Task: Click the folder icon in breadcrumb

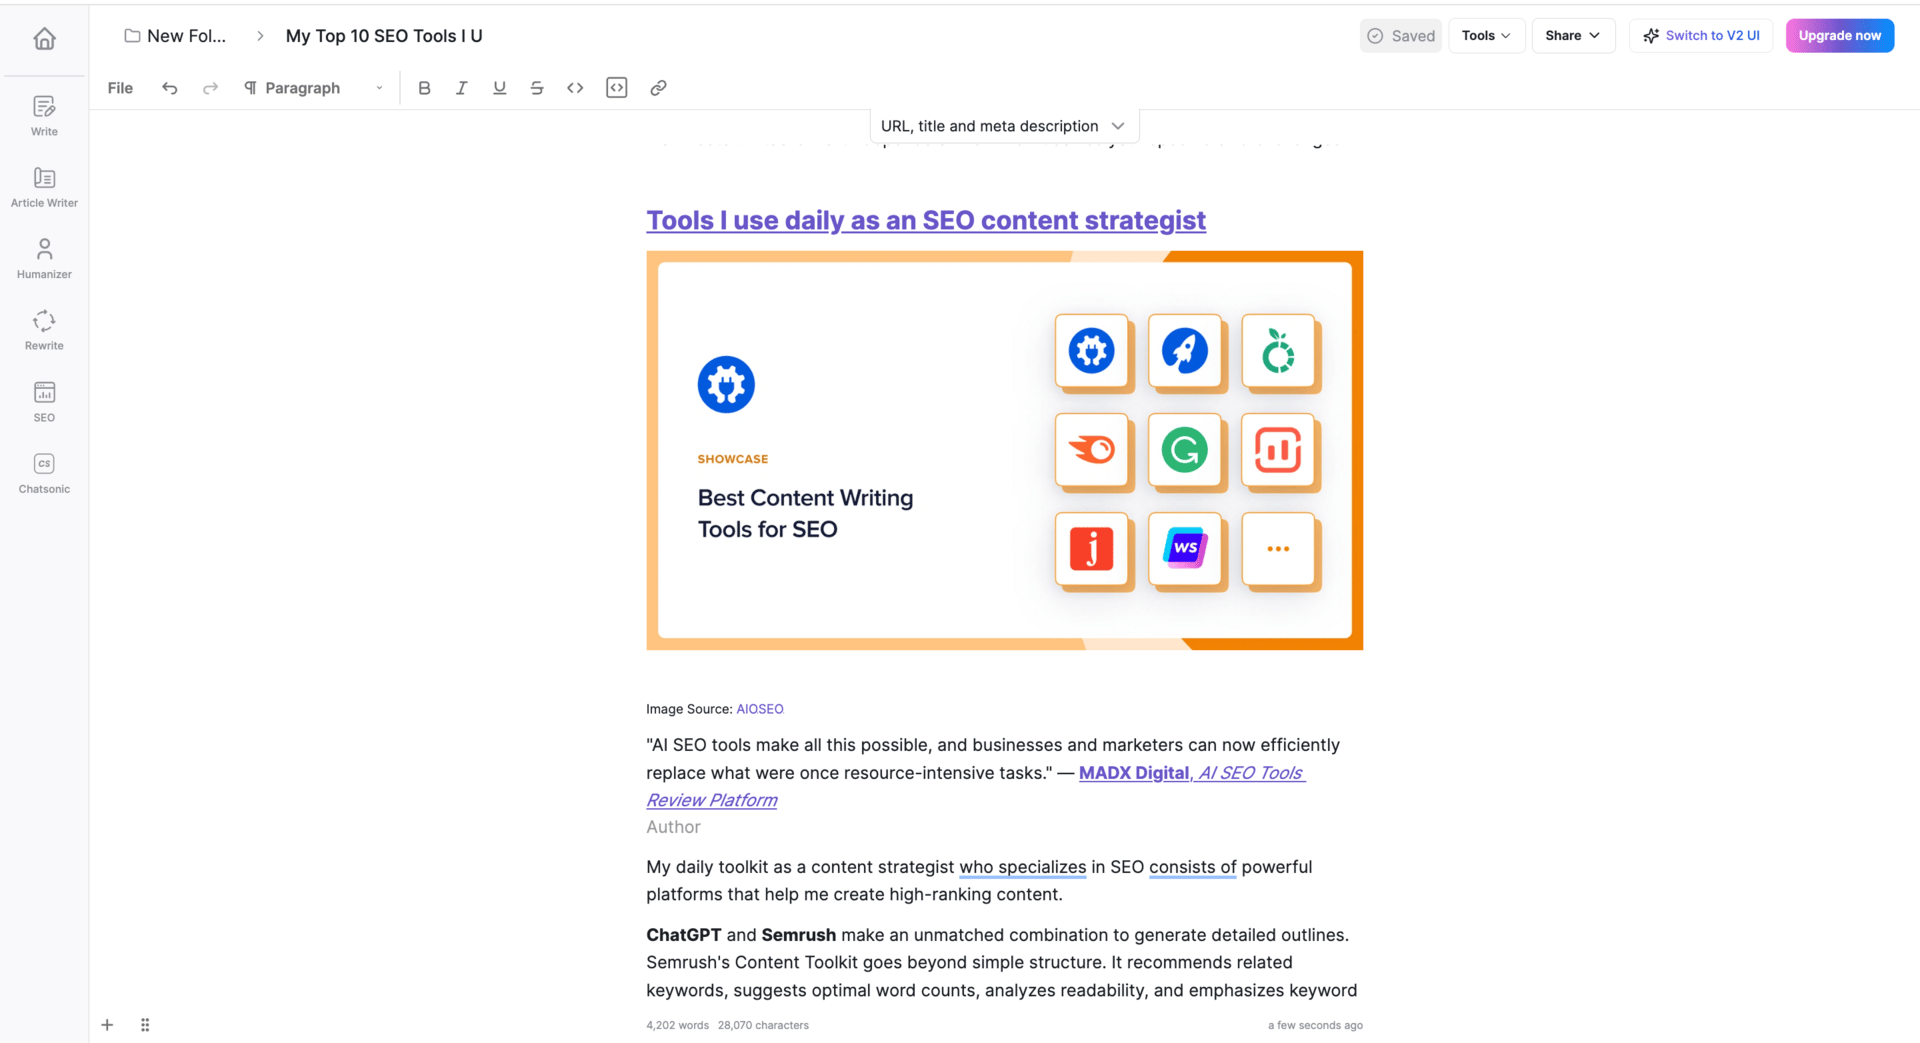Action: click(x=132, y=36)
